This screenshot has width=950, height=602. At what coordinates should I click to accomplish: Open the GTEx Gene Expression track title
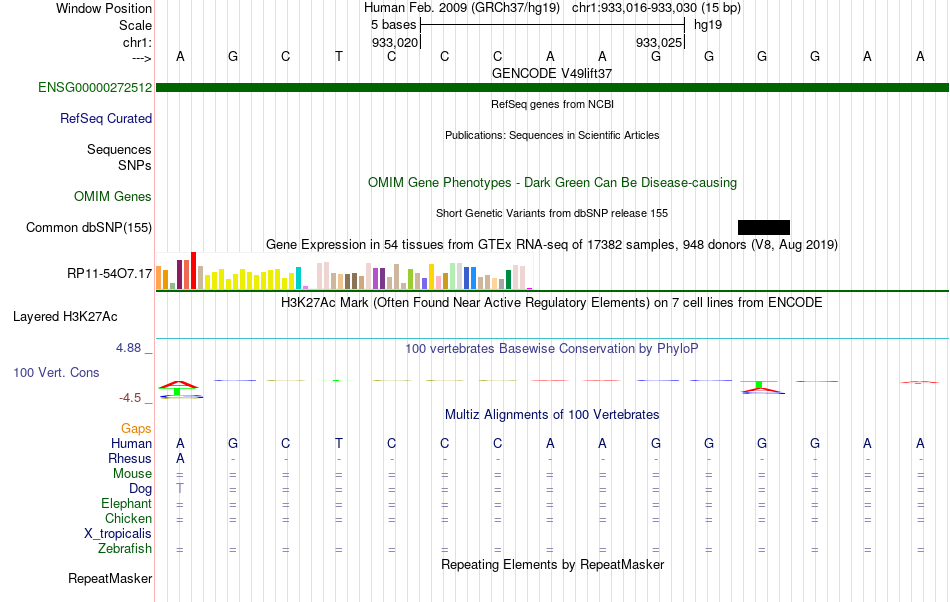point(552,244)
